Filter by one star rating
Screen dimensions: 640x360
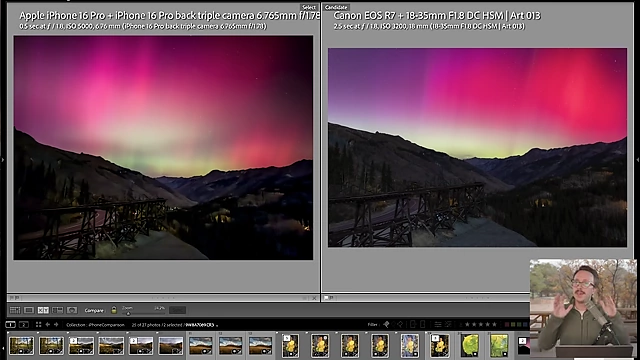[x=467, y=324]
